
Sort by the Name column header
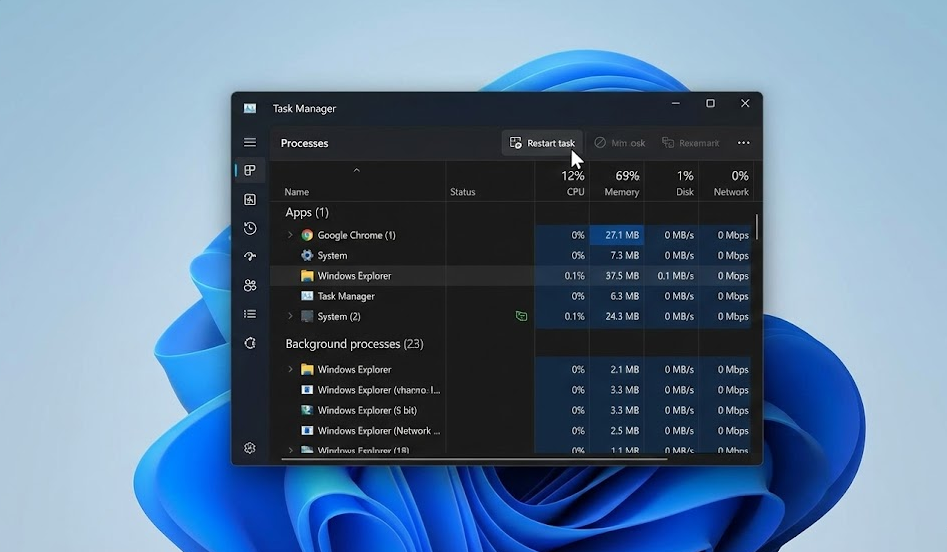pos(297,192)
